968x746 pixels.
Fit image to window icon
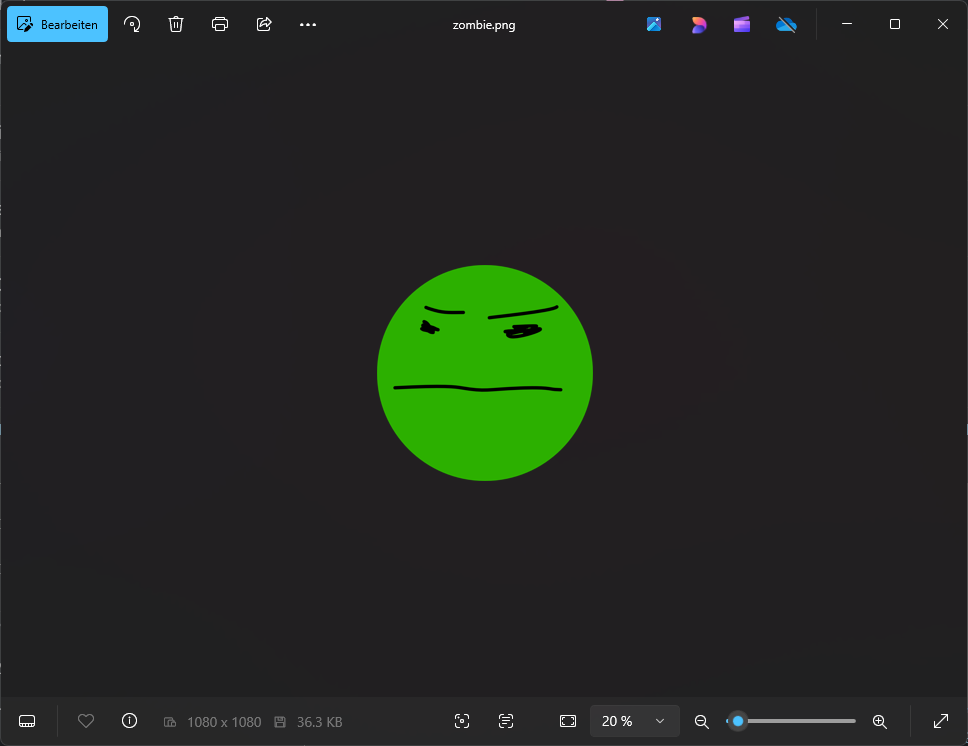[x=568, y=721]
